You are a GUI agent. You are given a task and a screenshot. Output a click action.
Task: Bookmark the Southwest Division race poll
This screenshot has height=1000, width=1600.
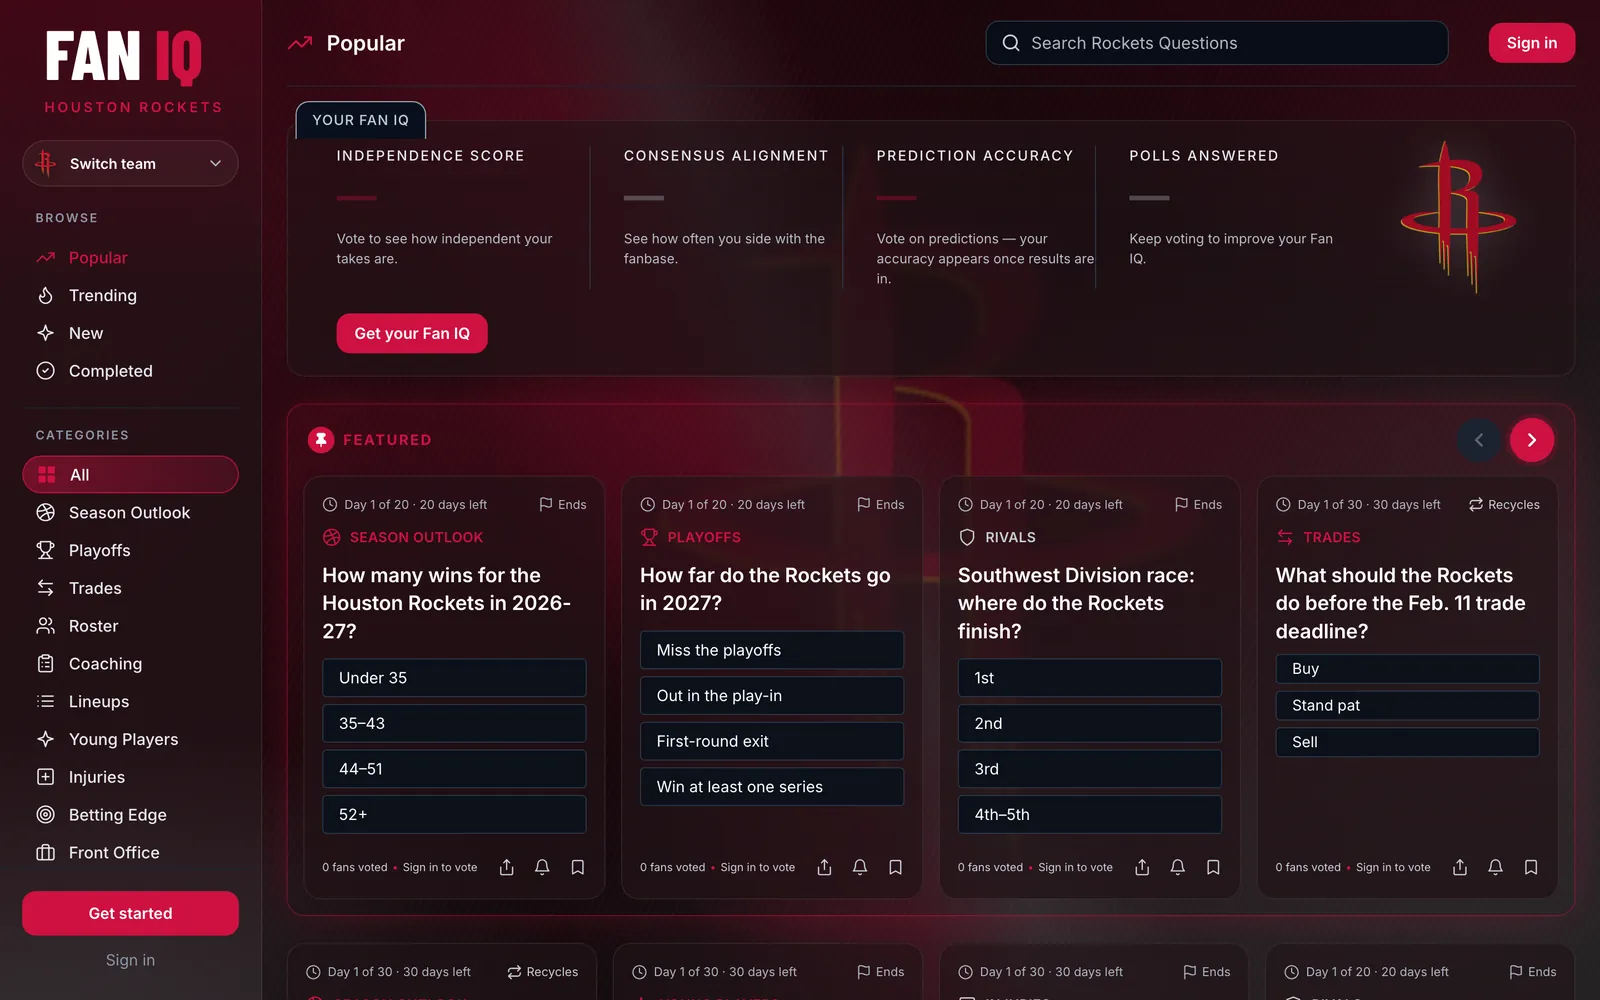[1213, 867]
